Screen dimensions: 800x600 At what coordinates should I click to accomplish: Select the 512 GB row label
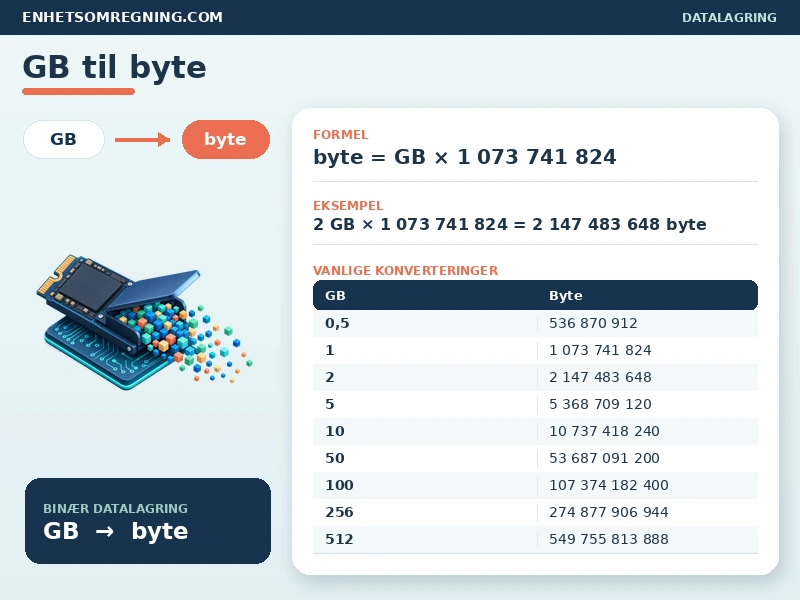coord(339,539)
